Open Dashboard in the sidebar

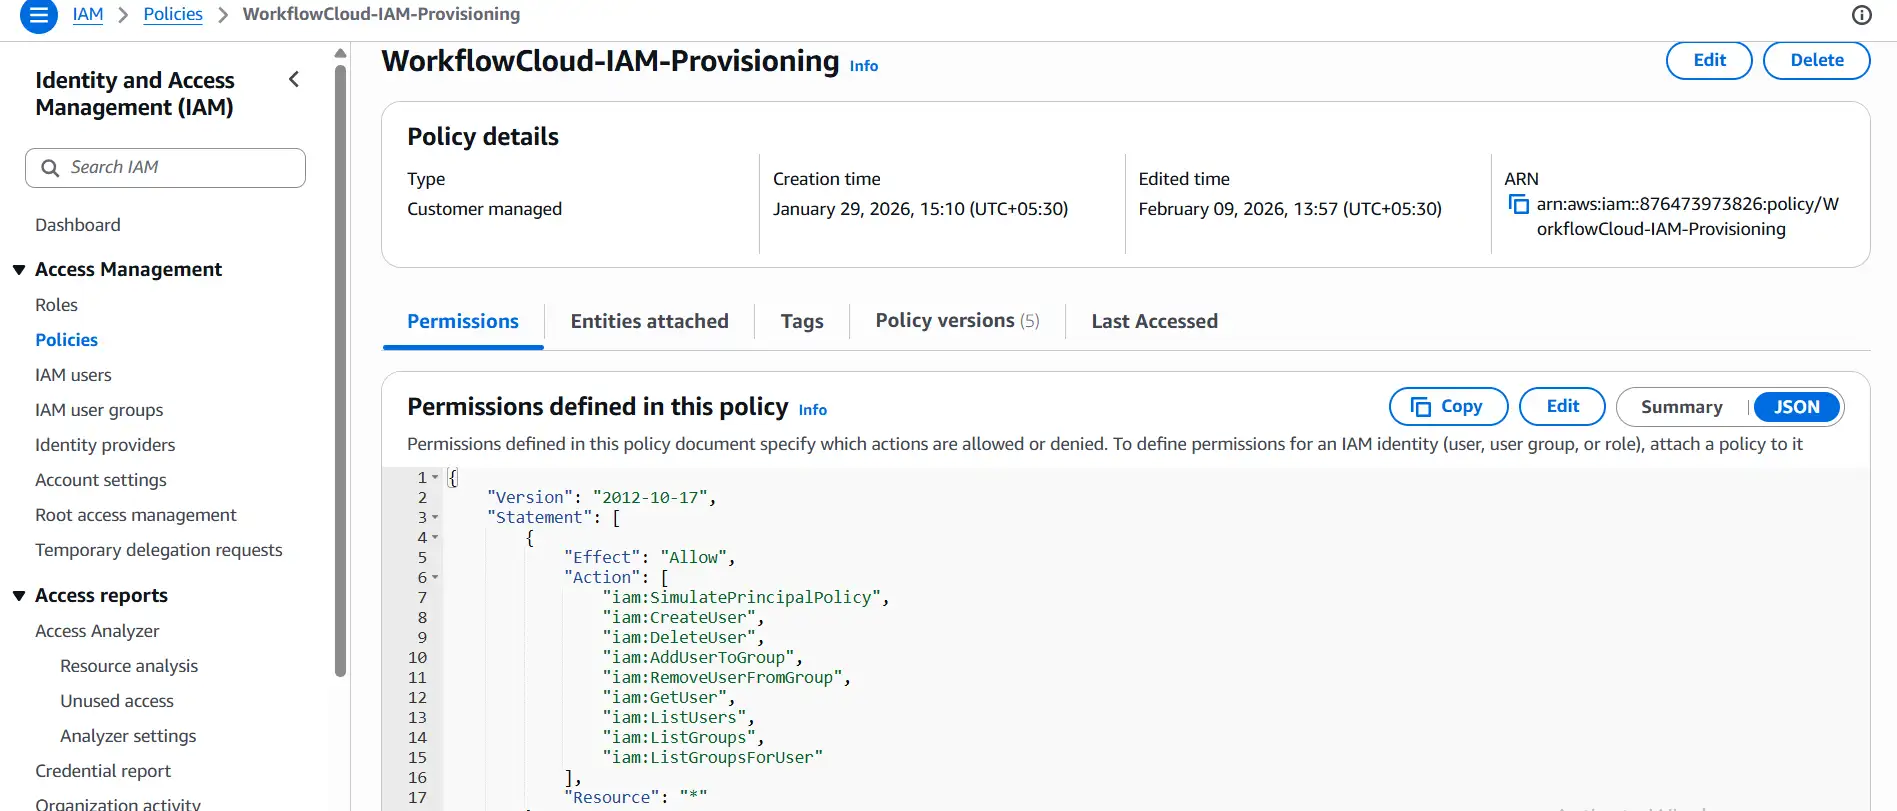coord(78,225)
